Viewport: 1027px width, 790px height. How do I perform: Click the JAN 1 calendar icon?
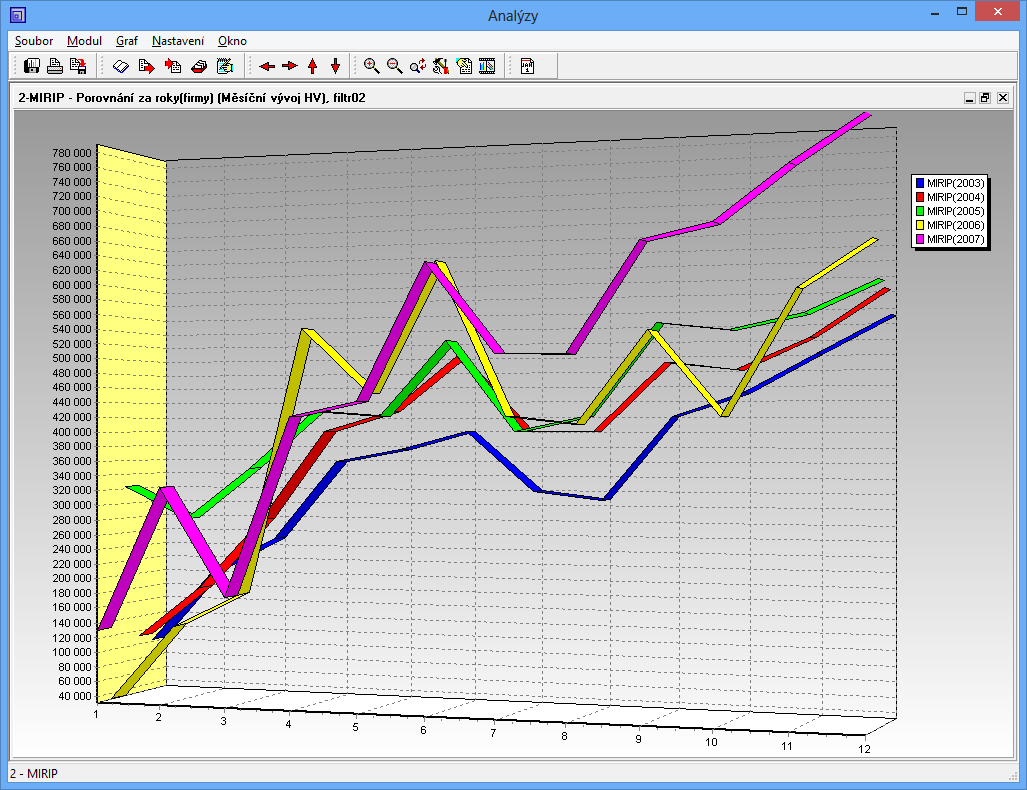[527, 66]
